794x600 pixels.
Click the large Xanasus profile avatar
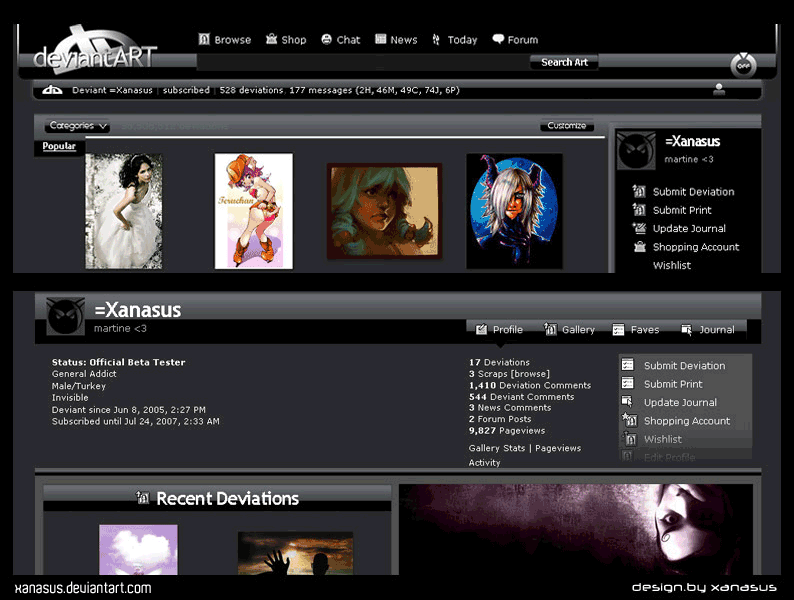click(65, 316)
